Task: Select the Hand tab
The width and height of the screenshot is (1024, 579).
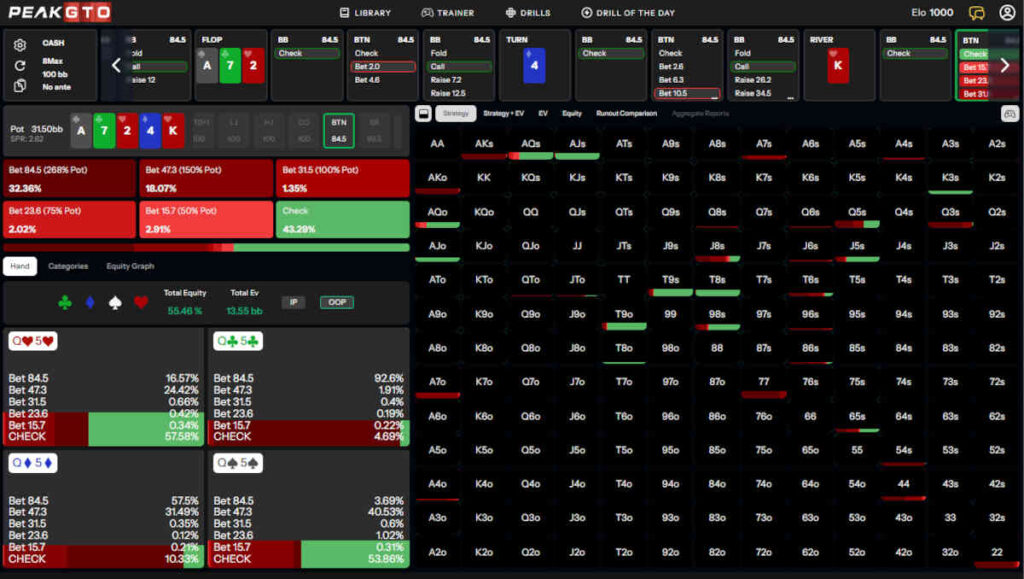Action: [20, 266]
